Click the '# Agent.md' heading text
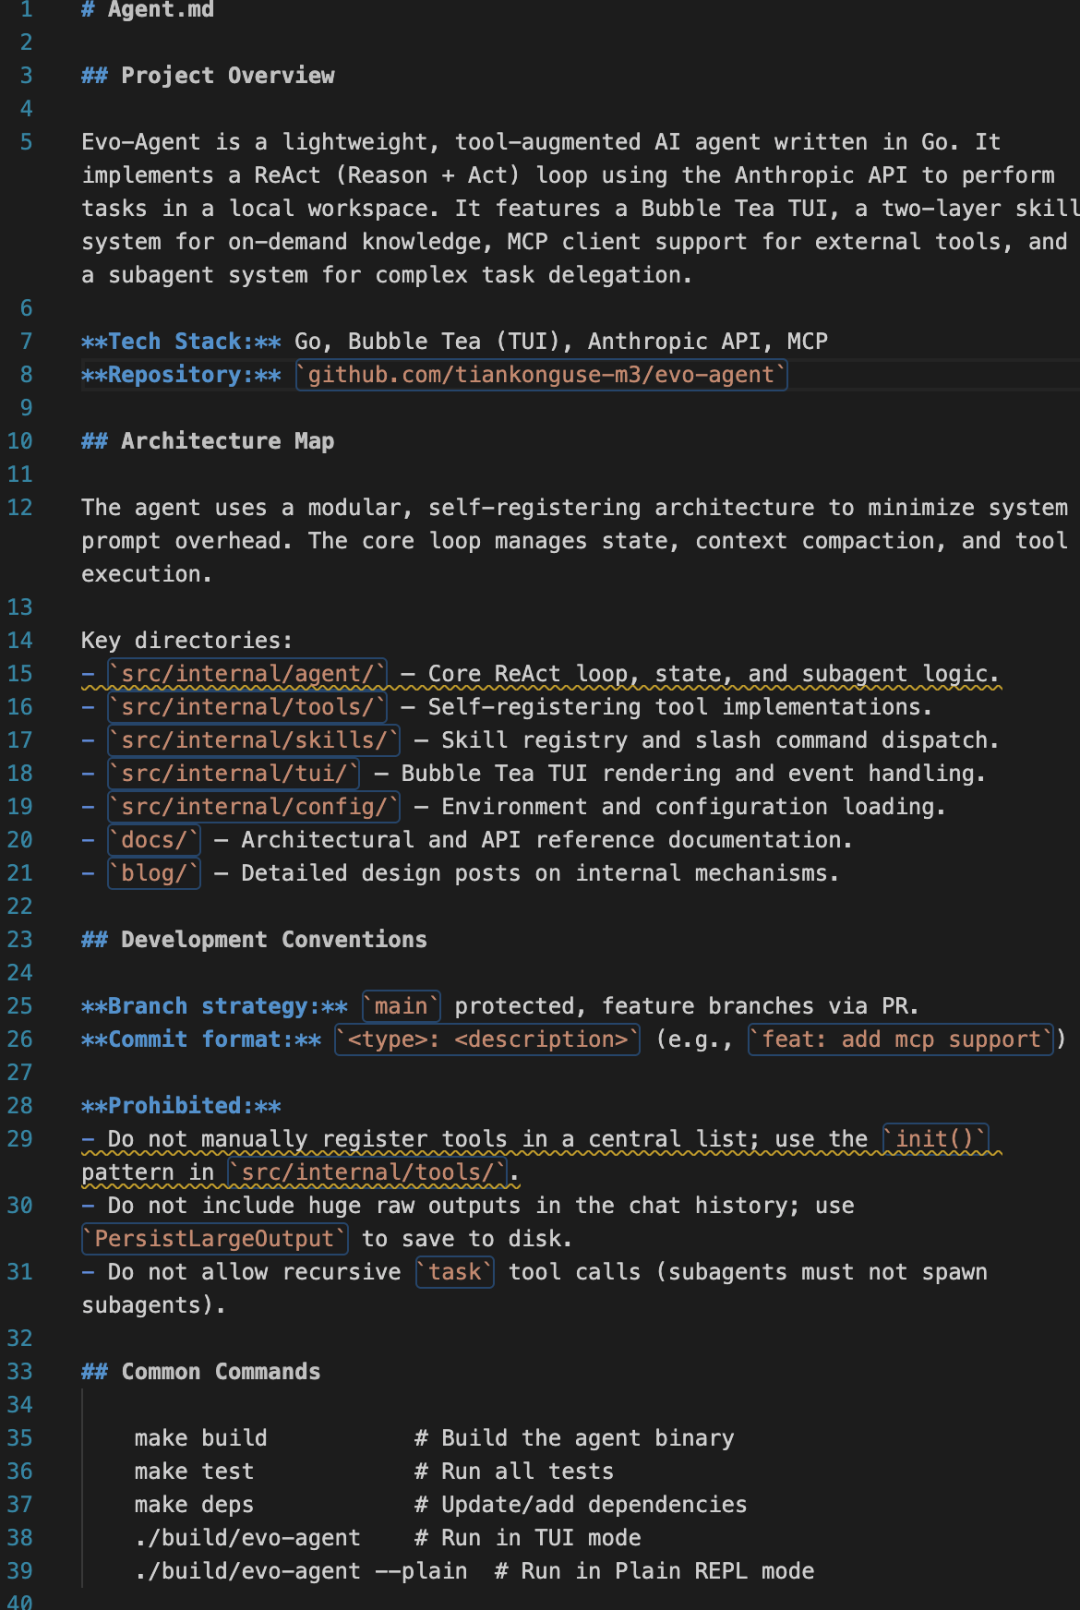This screenshot has width=1080, height=1610. tap(147, 10)
